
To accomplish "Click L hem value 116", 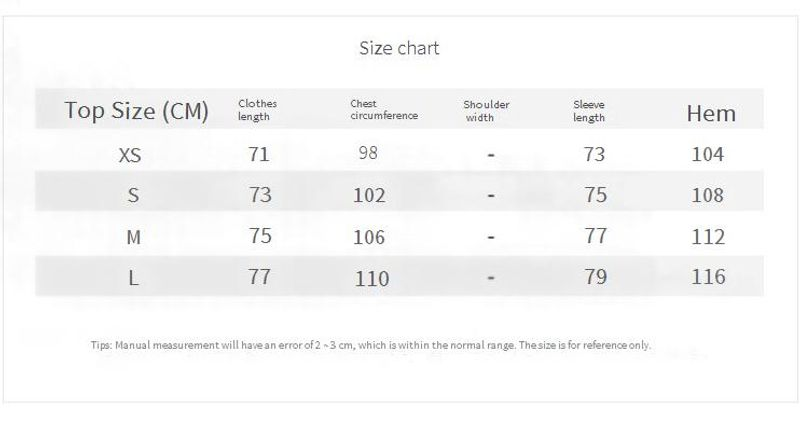I will pos(708,277).
